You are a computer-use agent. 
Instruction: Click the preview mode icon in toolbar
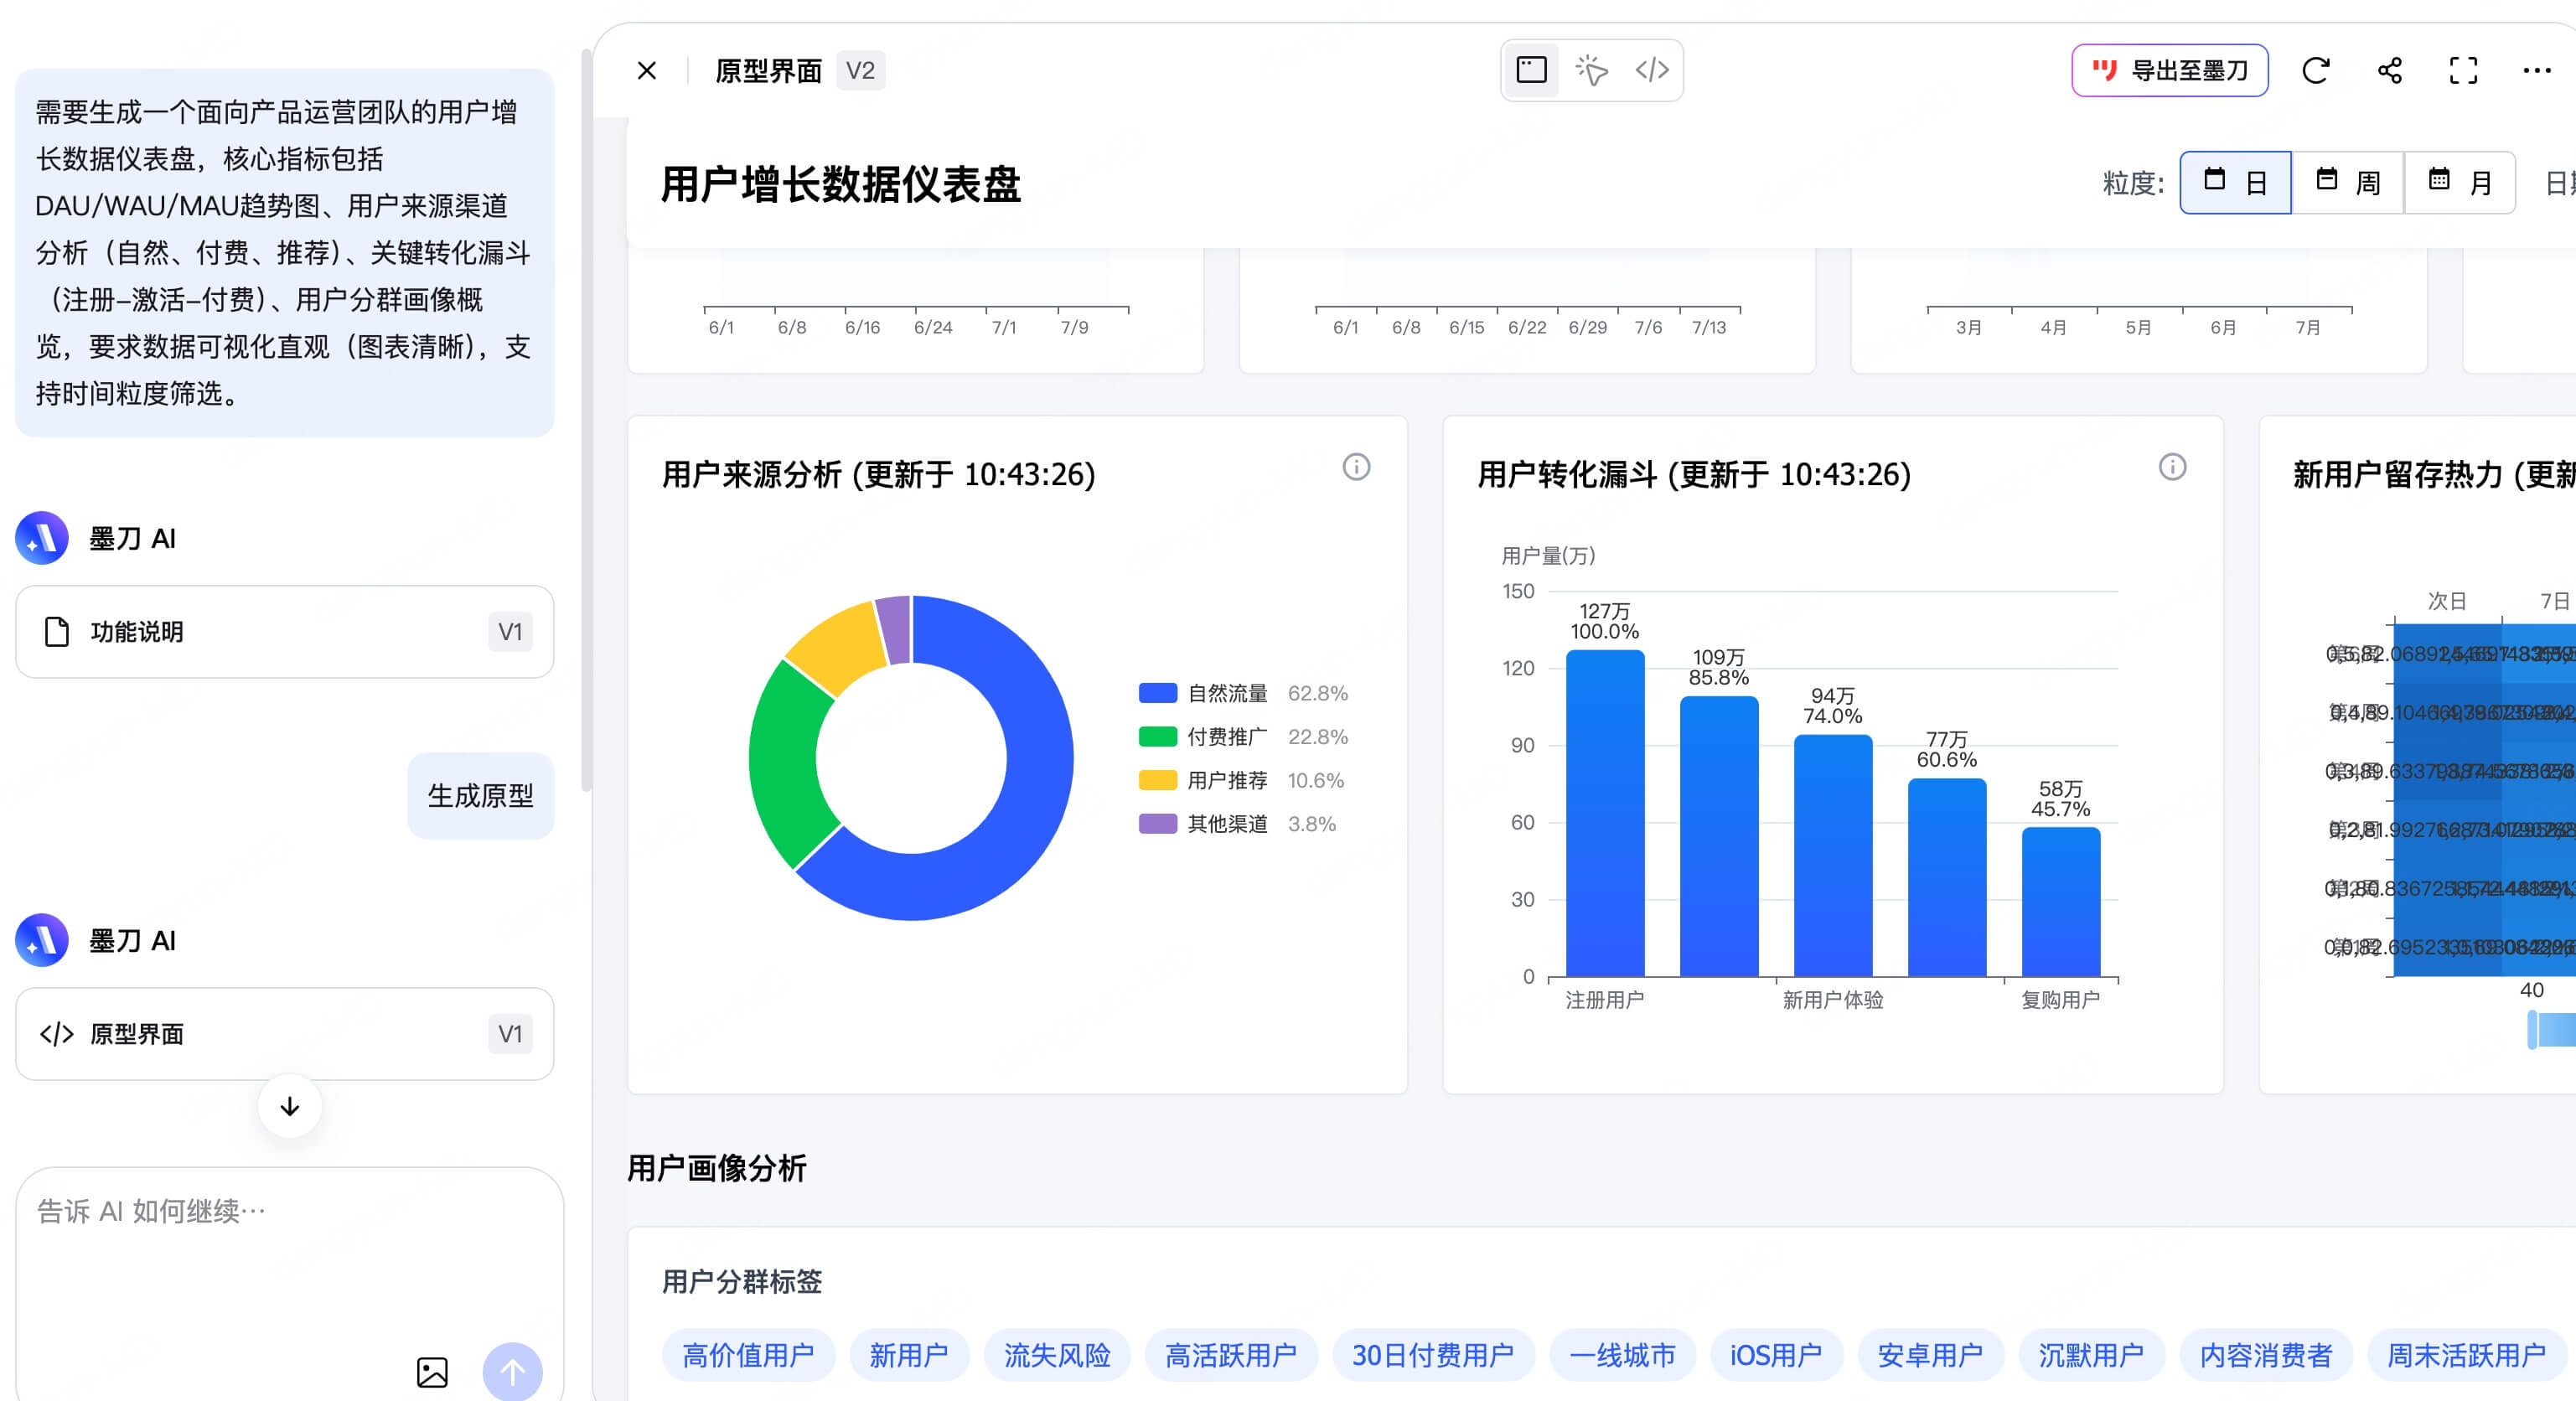coord(1531,70)
